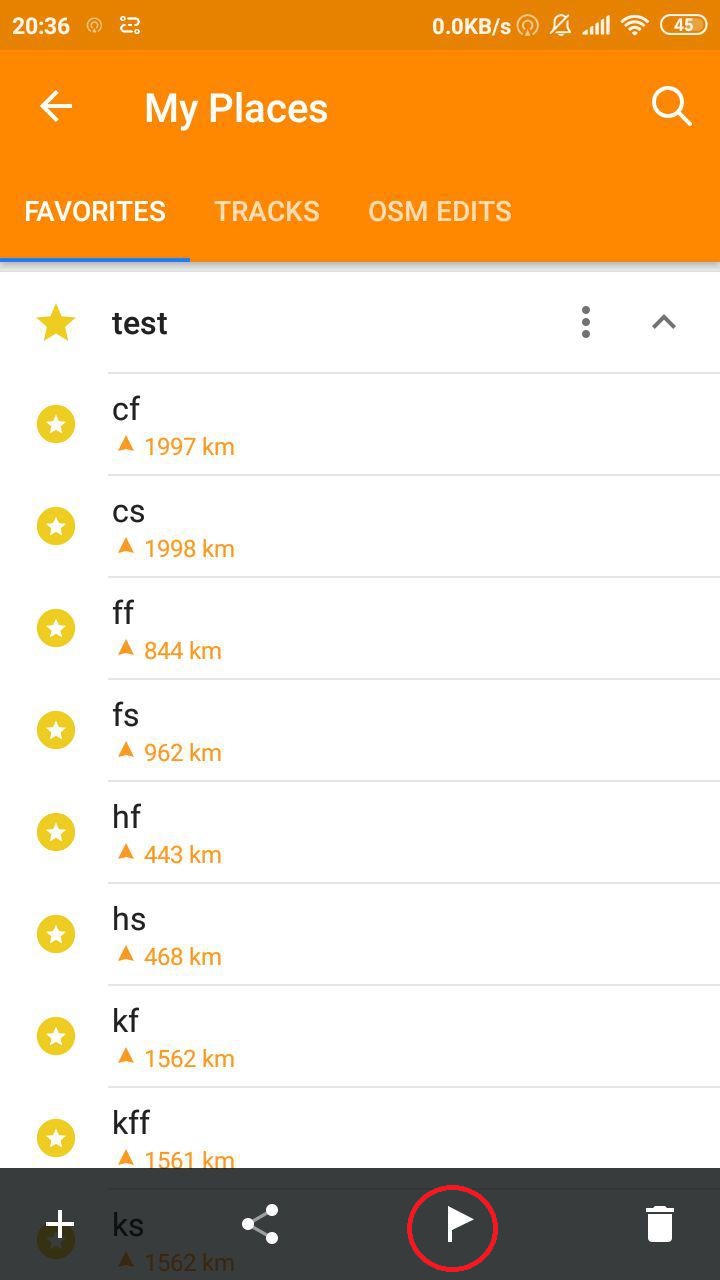Tap star icon beside hs favorite
The image size is (720, 1280).
click(56, 935)
